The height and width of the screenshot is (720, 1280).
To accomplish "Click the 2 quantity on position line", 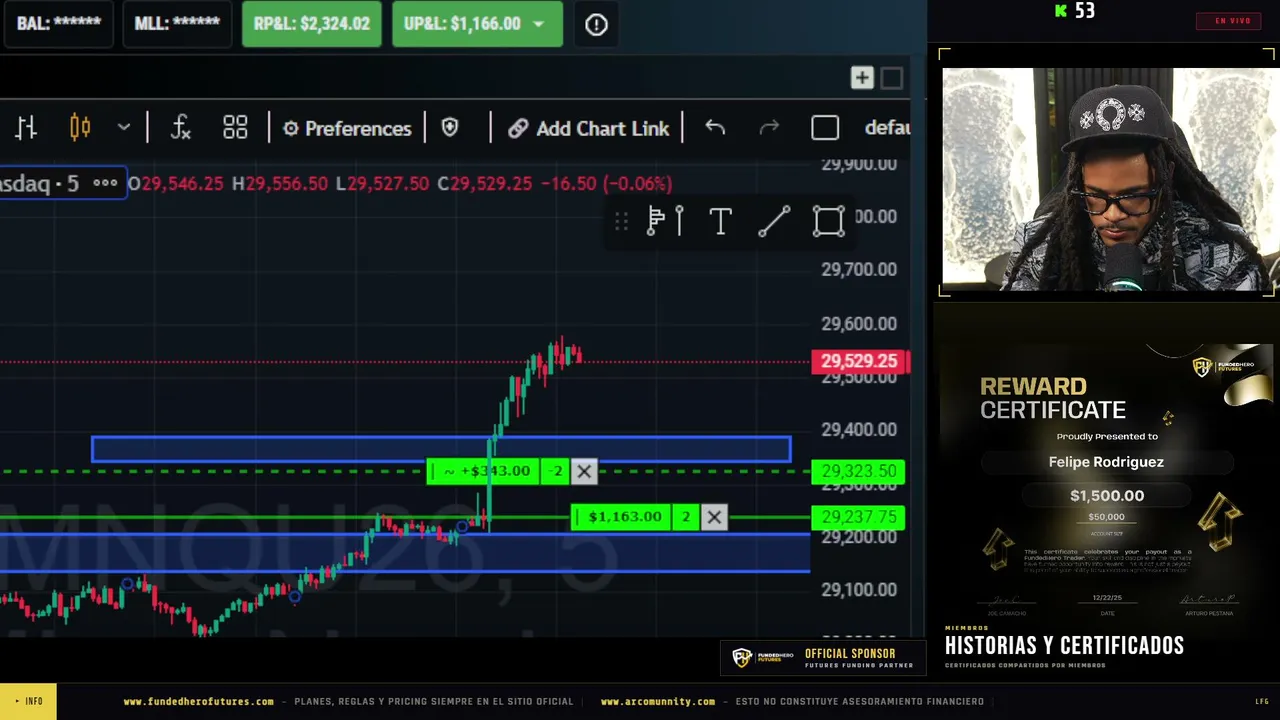I will [686, 517].
